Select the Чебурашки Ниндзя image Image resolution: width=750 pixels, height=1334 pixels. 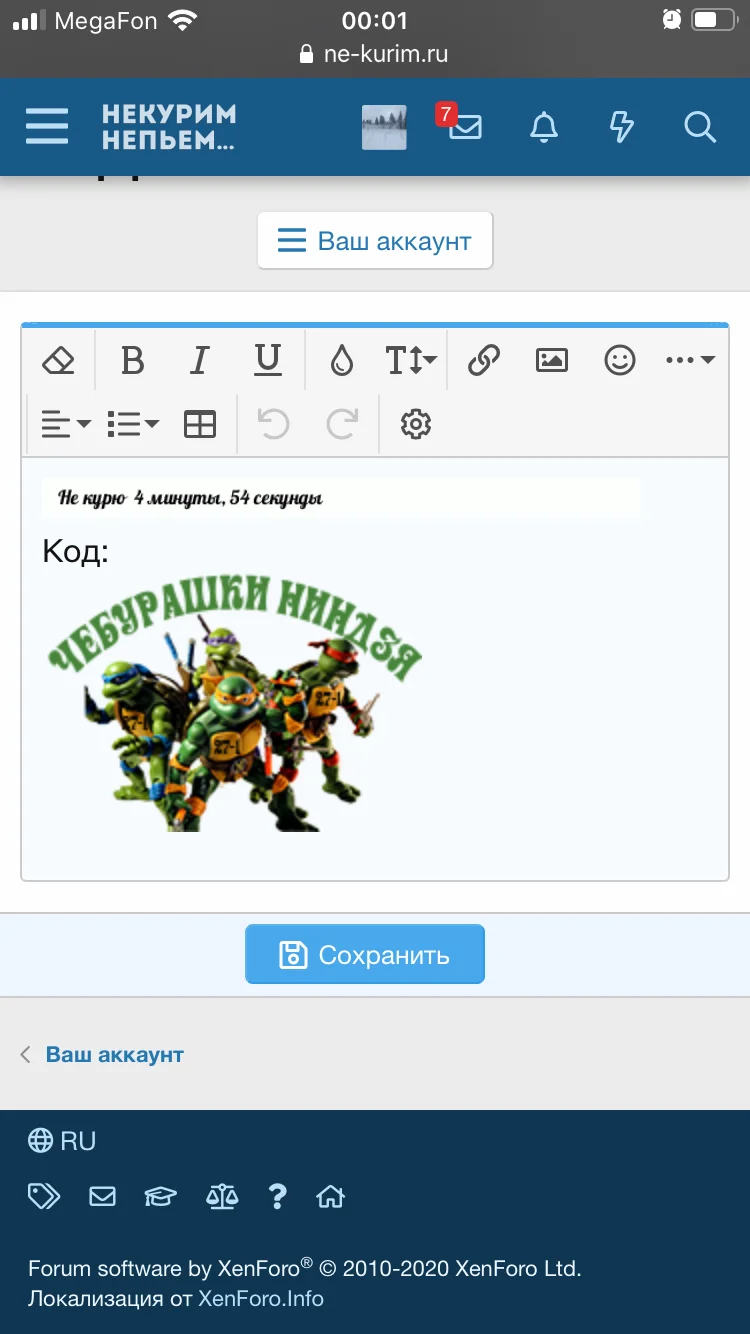[235, 704]
